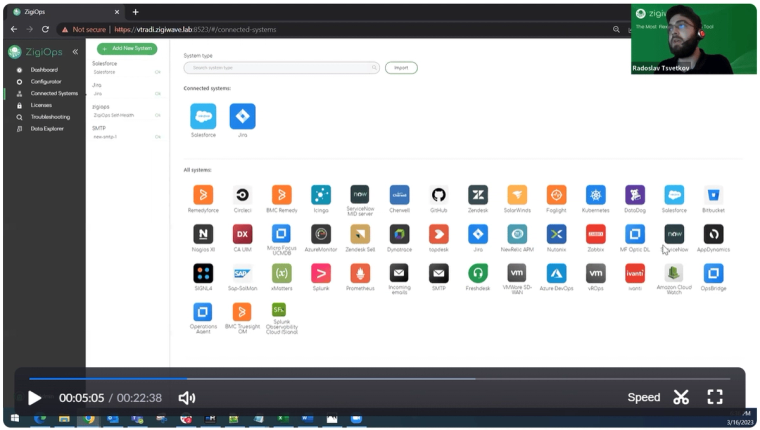
Task: Open the Azure DevOps system icon
Action: click(556, 273)
